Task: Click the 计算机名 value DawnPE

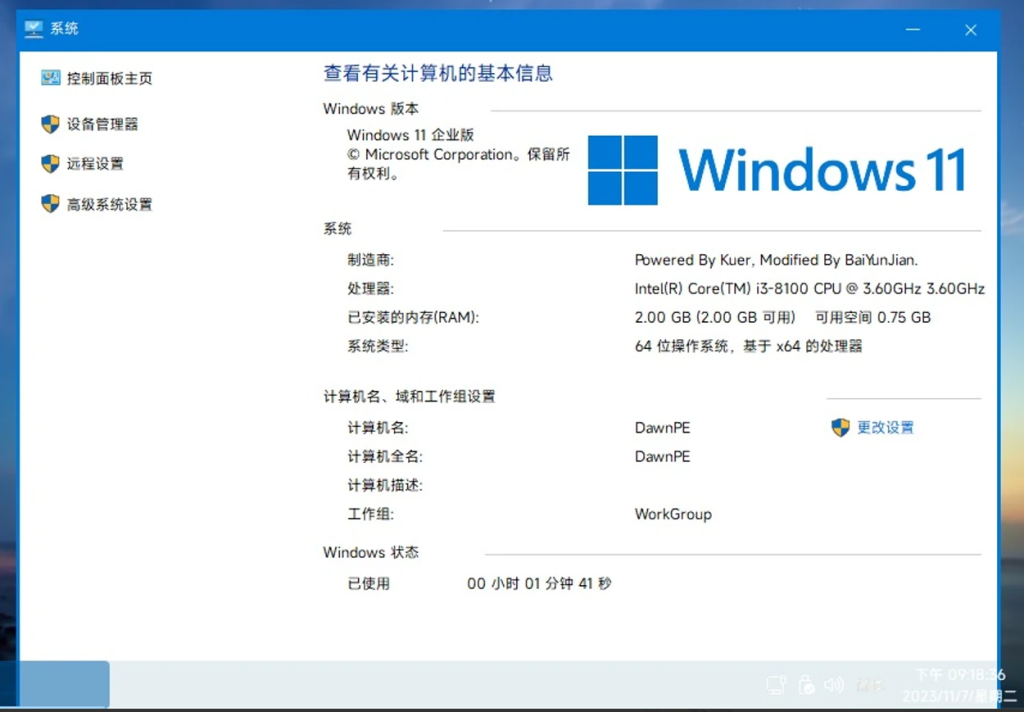Action: click(662, 428)
